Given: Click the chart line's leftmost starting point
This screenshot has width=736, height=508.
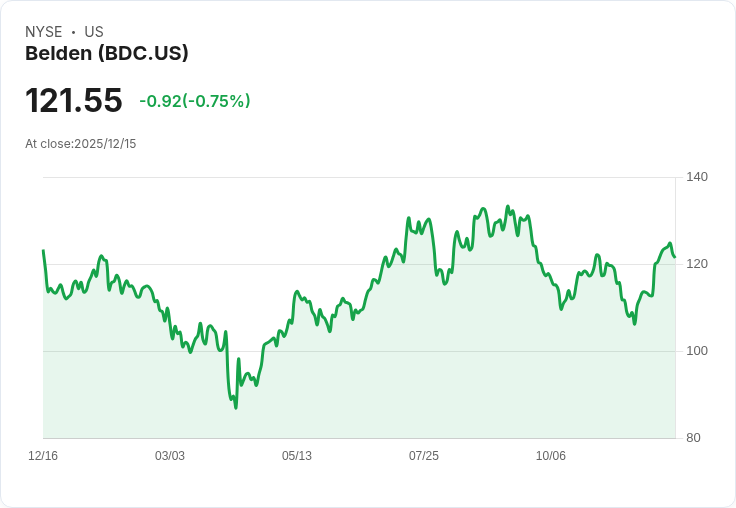Looking at the screenshot, I should click(x=44, y=250).
